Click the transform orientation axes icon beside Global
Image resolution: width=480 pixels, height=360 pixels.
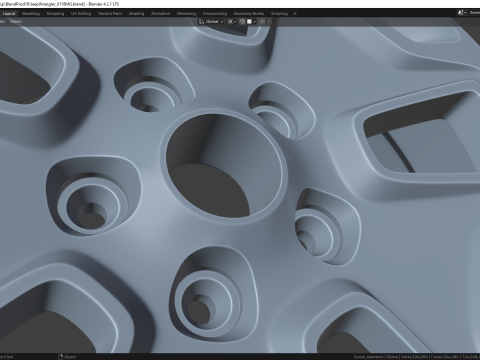[x=201, y=22]
